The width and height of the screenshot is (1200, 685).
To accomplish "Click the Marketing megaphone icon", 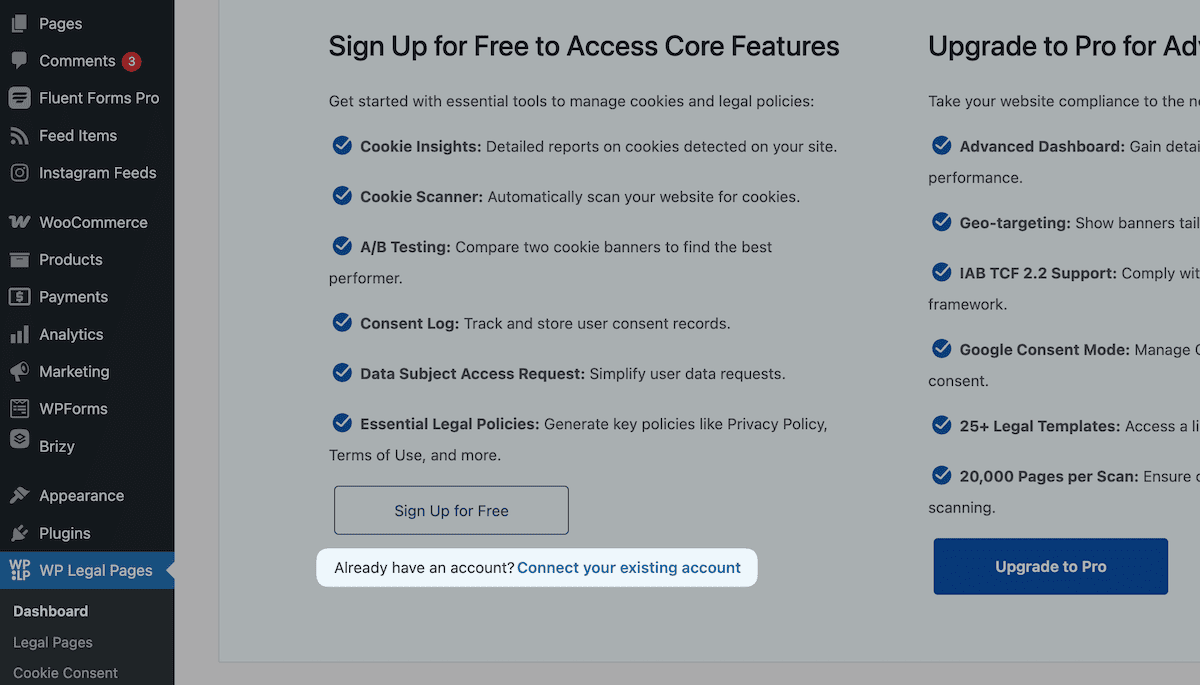I will click(19, 371).
